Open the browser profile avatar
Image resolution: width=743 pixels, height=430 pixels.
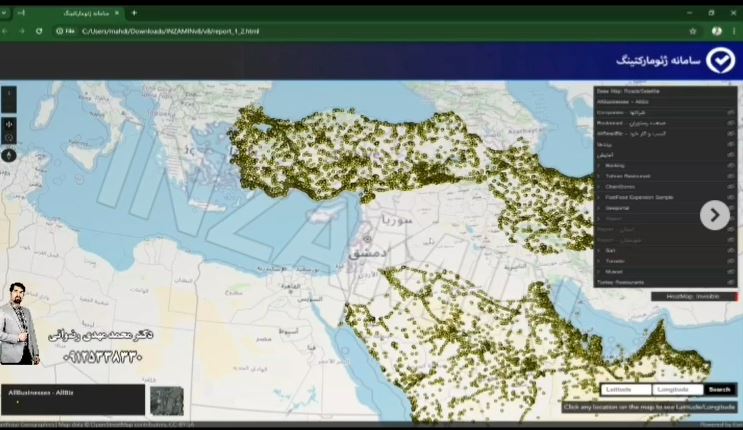[x=716, y=31]
